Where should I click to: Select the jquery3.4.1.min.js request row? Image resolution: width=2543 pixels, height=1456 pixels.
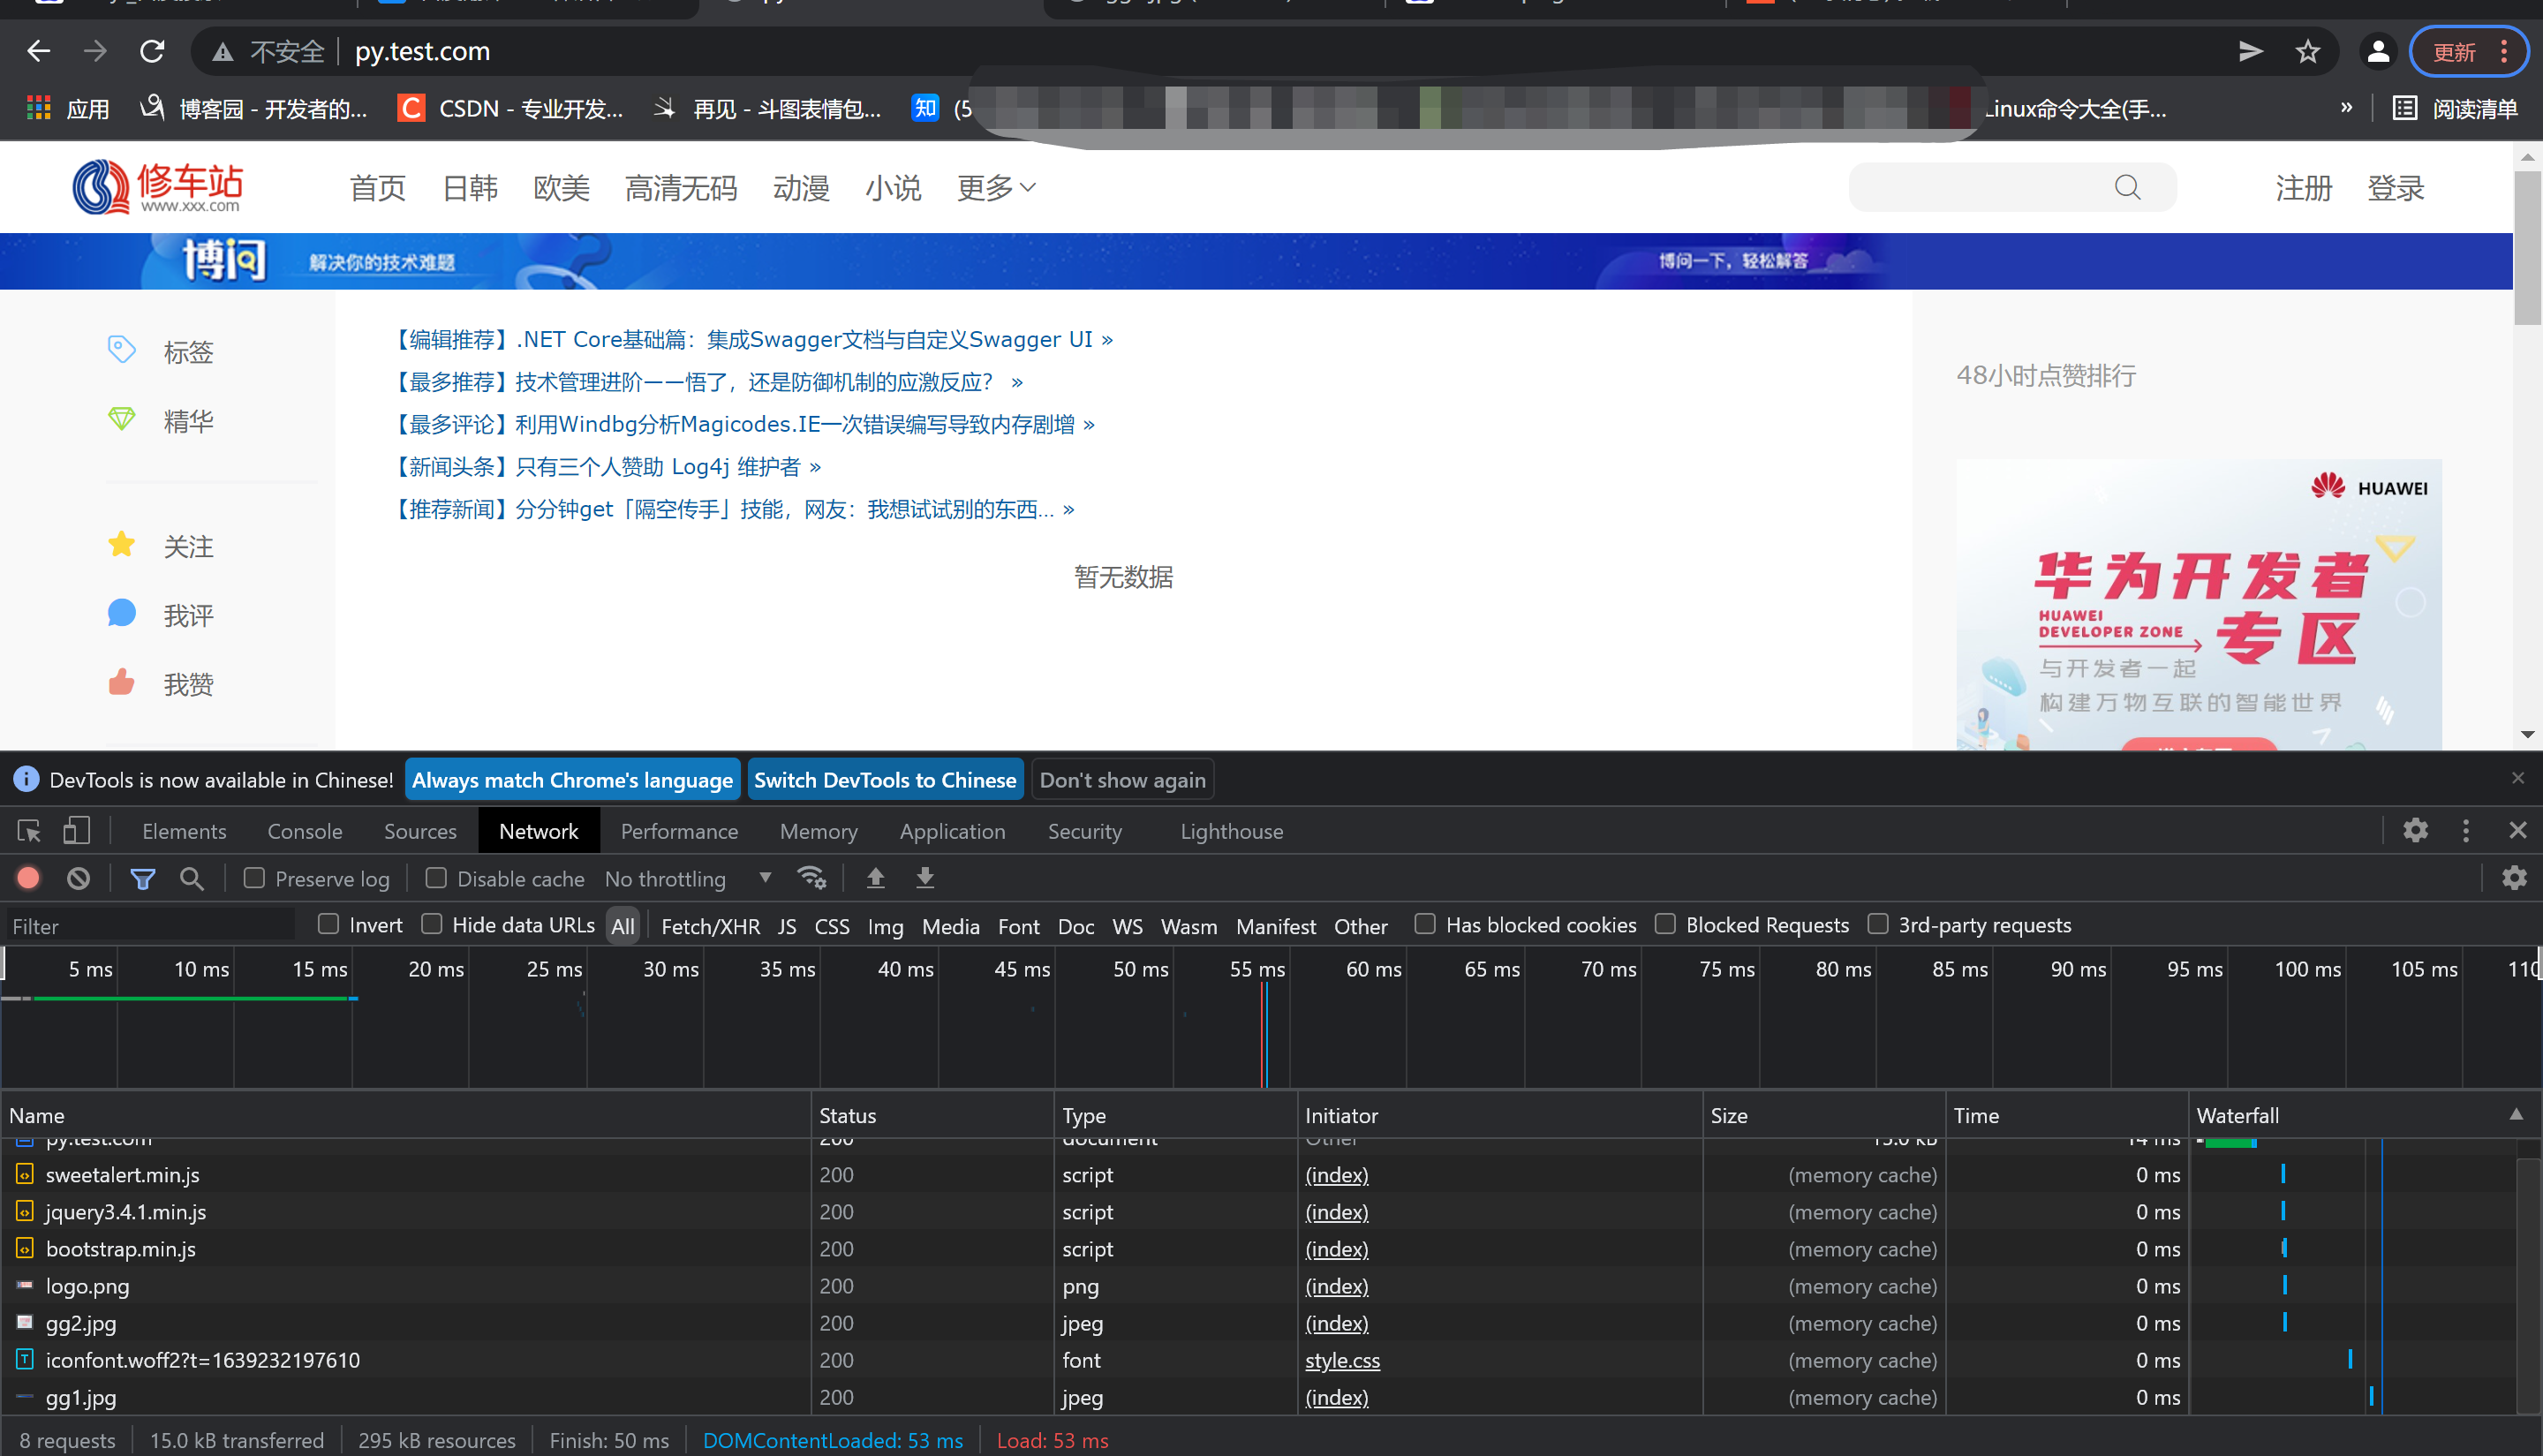click(1258, 1212)
